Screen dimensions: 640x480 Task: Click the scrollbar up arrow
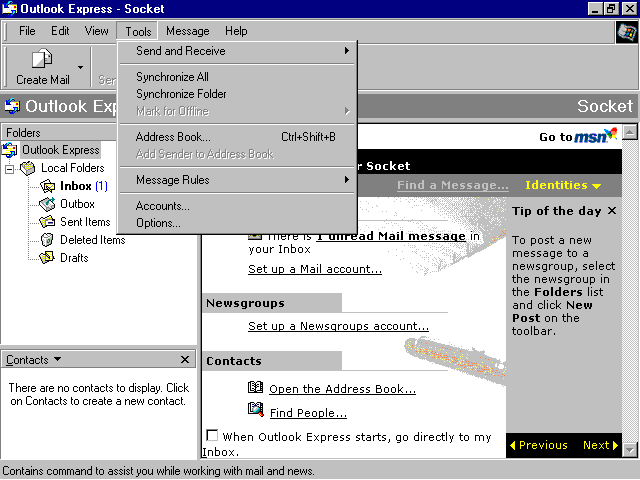coord(630,132)
